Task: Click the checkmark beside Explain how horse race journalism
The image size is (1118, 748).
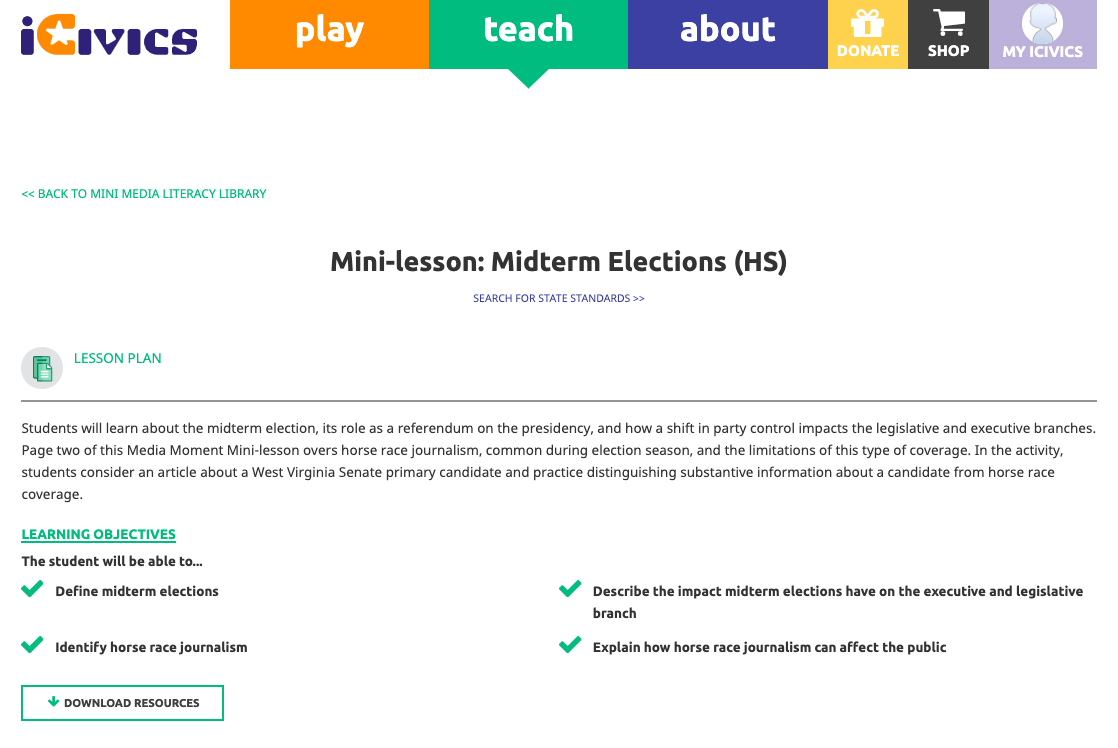Action: [x=570, y=644]
